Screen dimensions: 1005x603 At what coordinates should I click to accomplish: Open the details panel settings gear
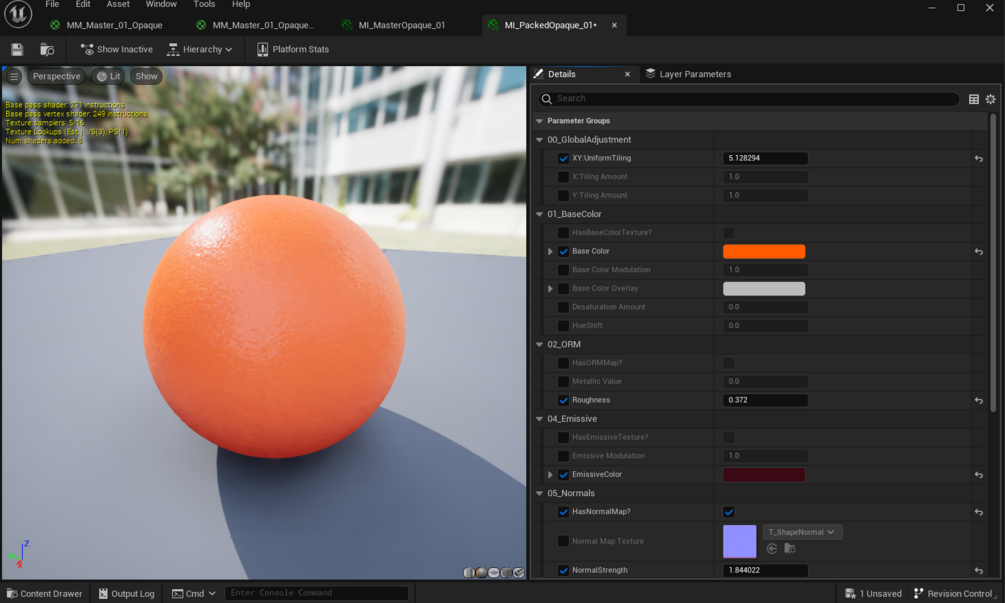tap(990, 99)
